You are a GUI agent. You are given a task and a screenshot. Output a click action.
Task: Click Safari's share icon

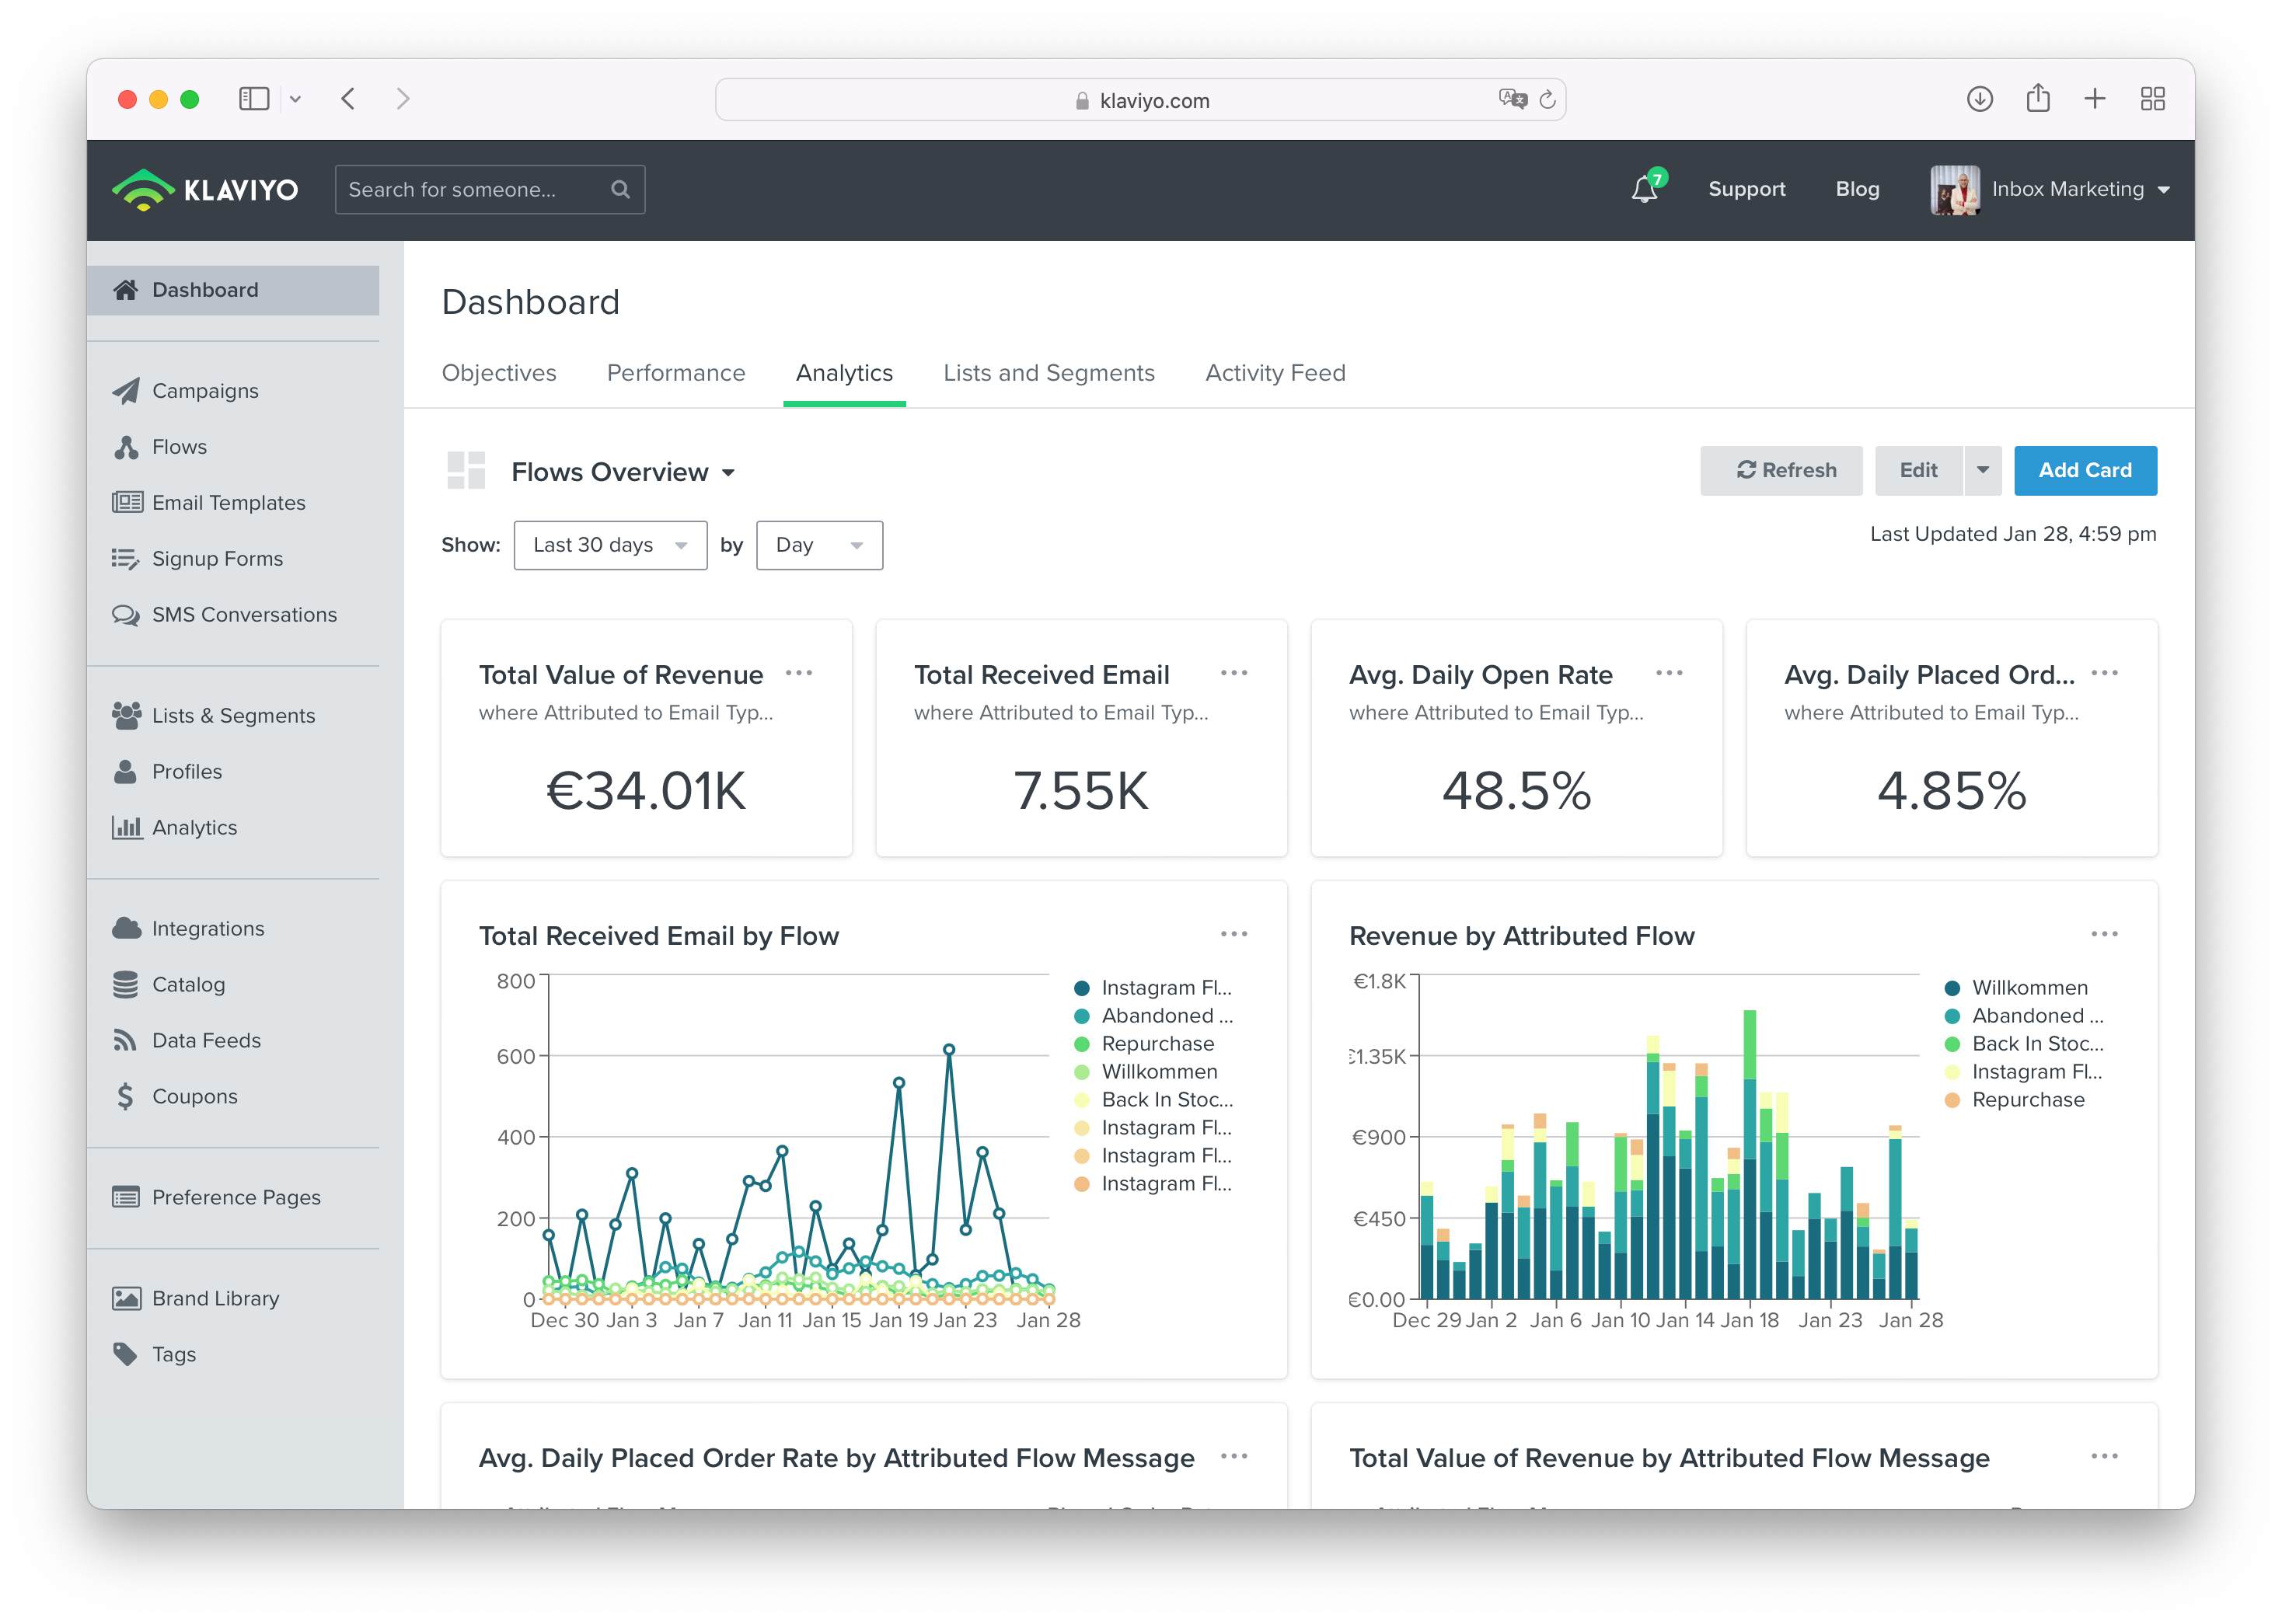(2037, 99)
